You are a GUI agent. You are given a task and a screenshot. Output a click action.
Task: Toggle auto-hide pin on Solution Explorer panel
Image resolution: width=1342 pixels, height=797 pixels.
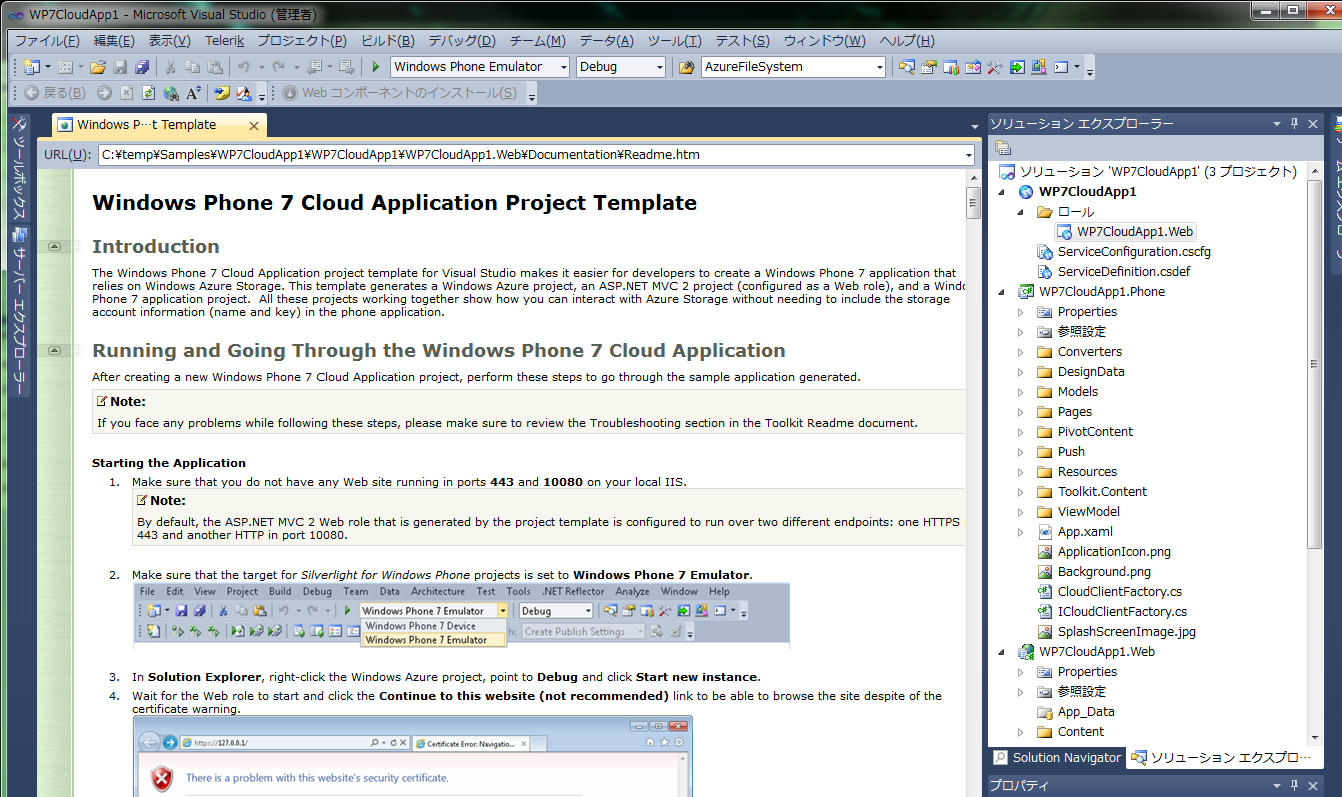(x=1295, y=123)
